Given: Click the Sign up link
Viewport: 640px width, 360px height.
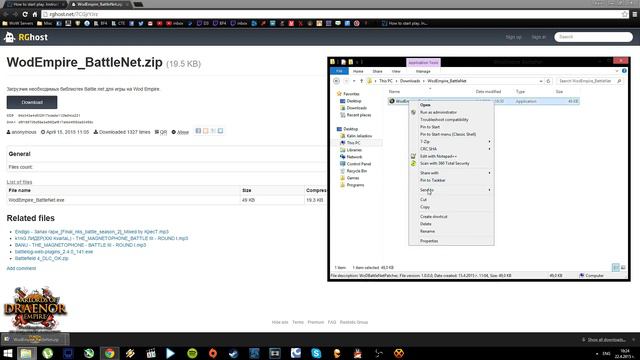Looking at the screenshot, I should pos(513,37).
